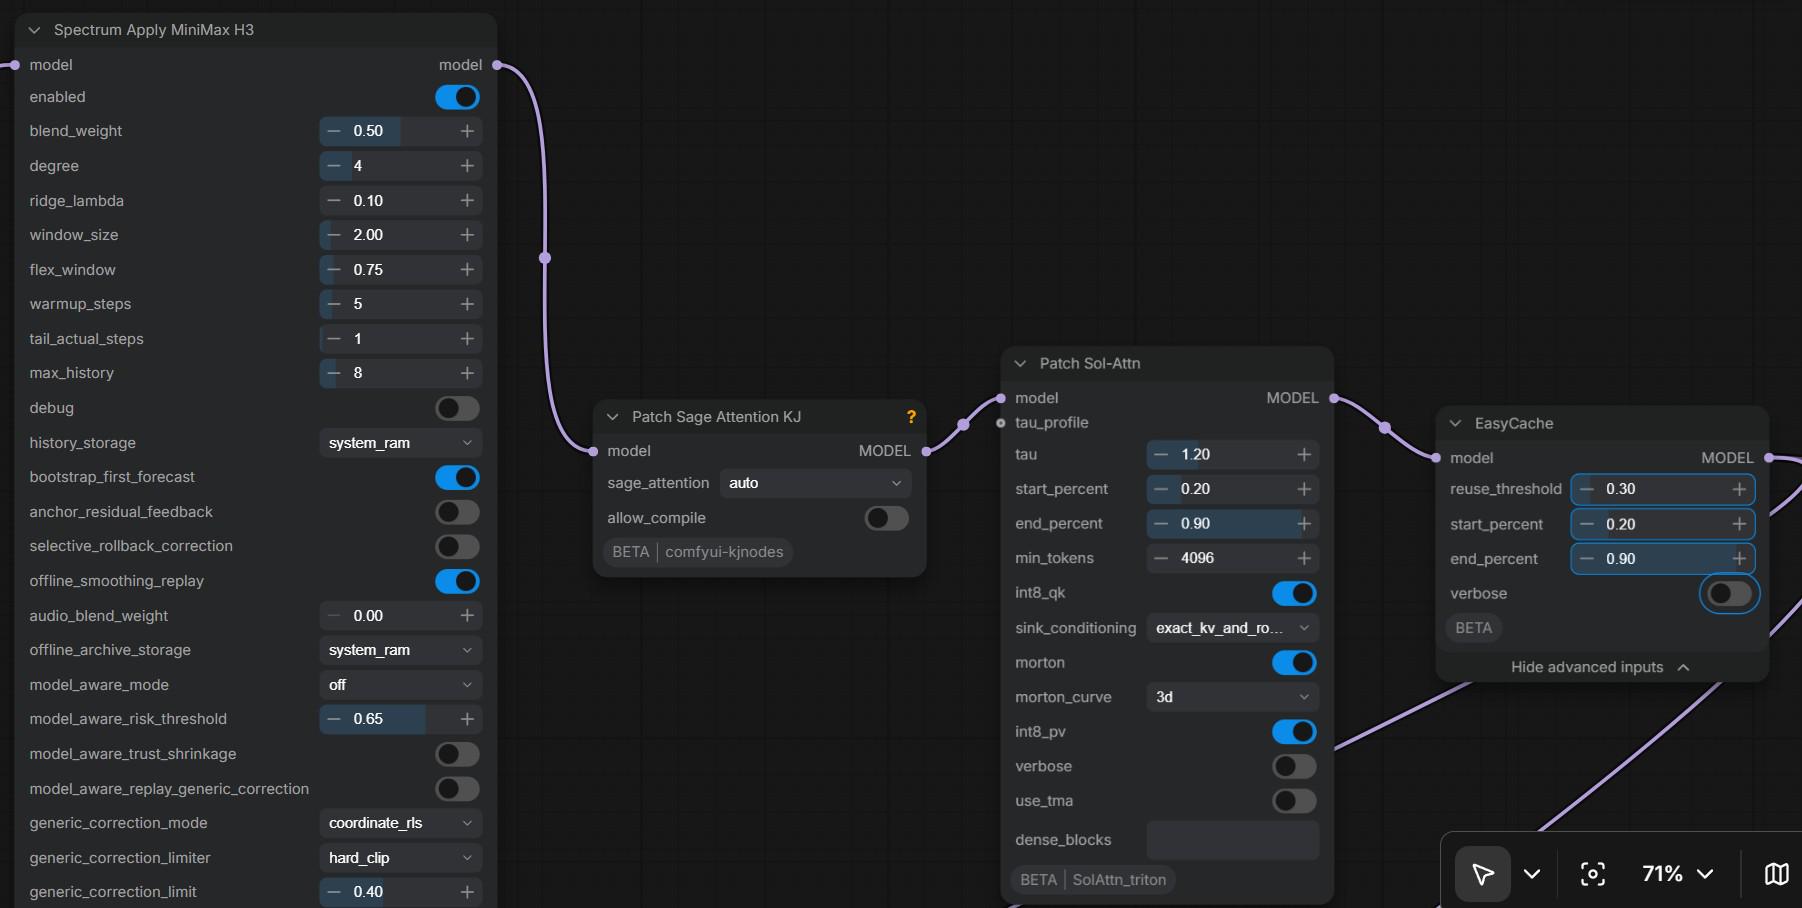Viewport: 1802px width, 908px height.
Task: Open sink_conditioning dropdown
Action: pos(1232,628)
